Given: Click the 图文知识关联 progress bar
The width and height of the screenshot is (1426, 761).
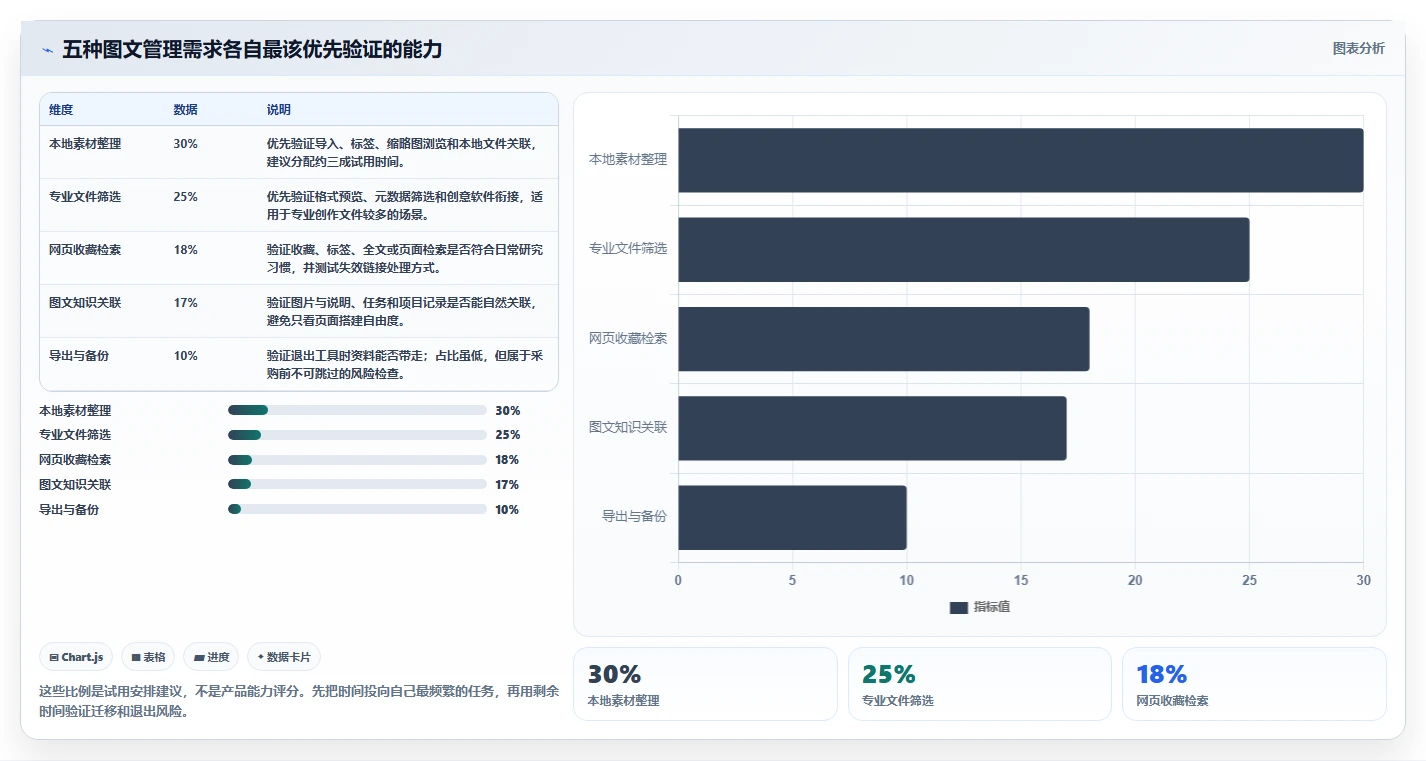Looking at the screenshot, I should point(357,485).
